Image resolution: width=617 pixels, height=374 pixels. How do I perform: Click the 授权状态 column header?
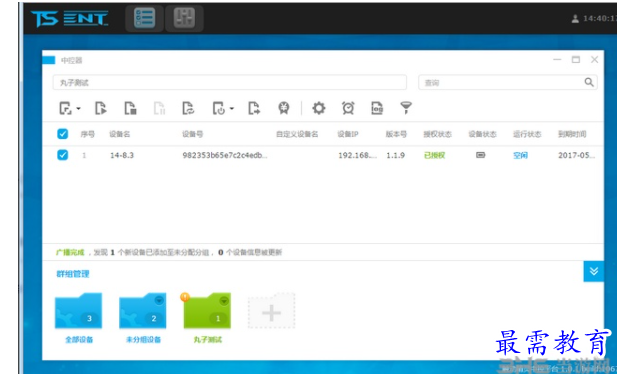[437, 134]
